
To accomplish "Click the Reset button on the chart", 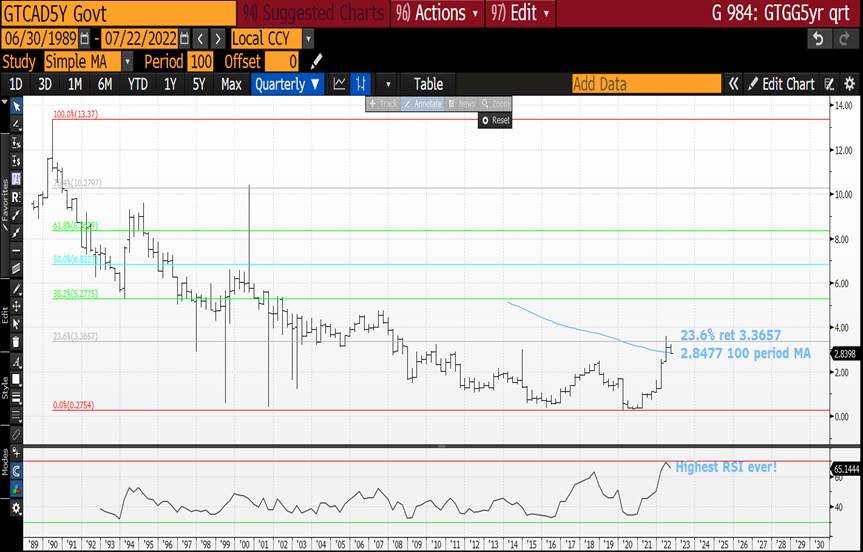I will coord(495,120).
